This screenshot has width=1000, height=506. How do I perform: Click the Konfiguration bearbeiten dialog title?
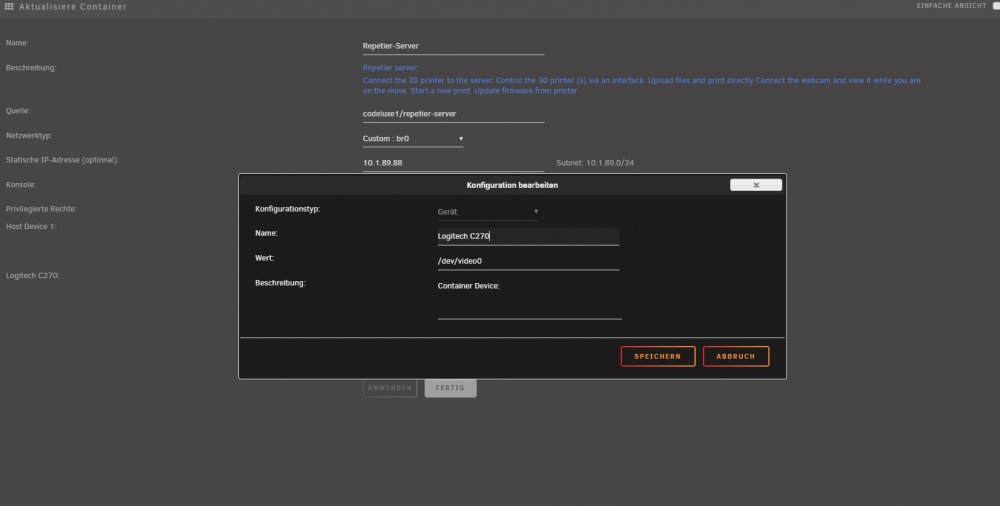[x=512, y=185]
